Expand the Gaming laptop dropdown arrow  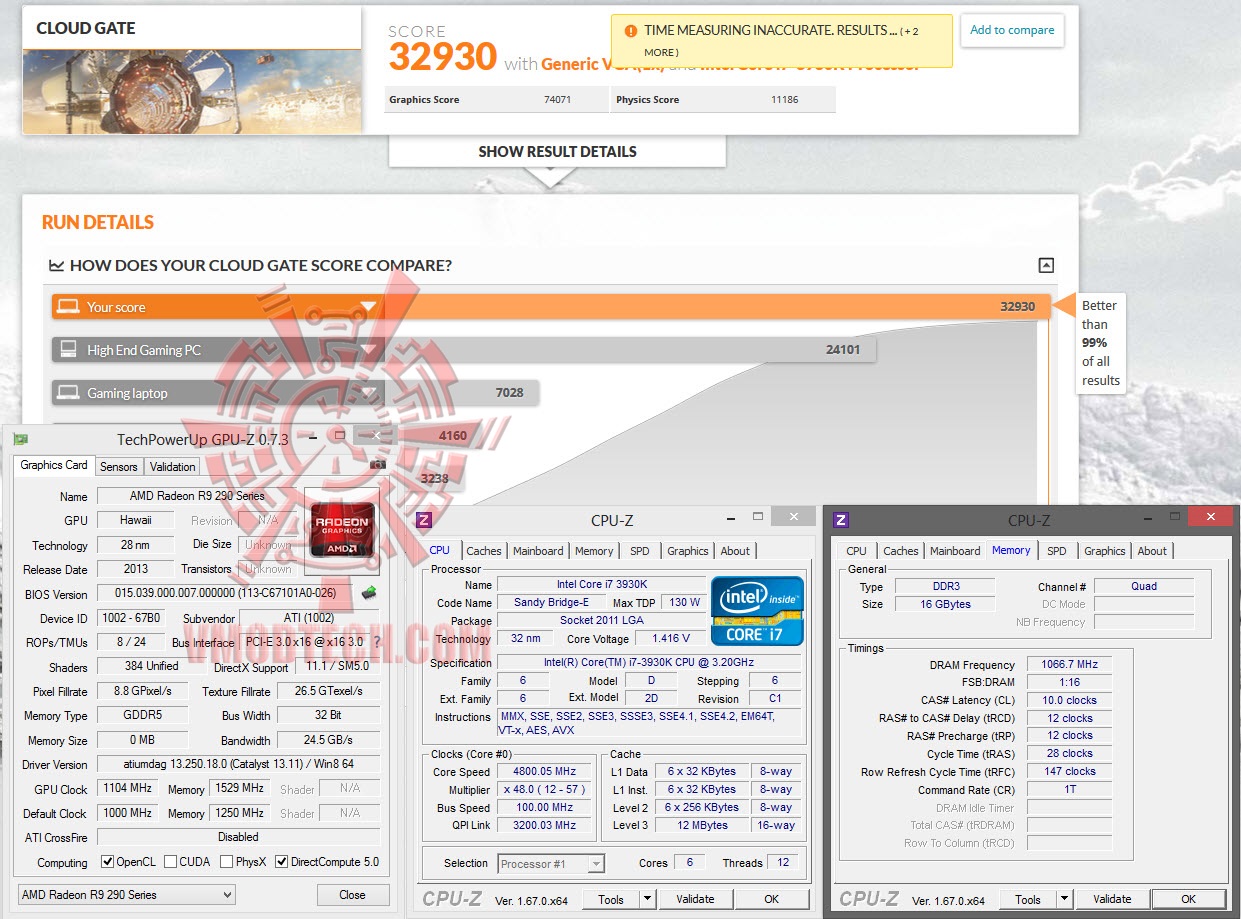pyautogui.click(x=368, y=393)
